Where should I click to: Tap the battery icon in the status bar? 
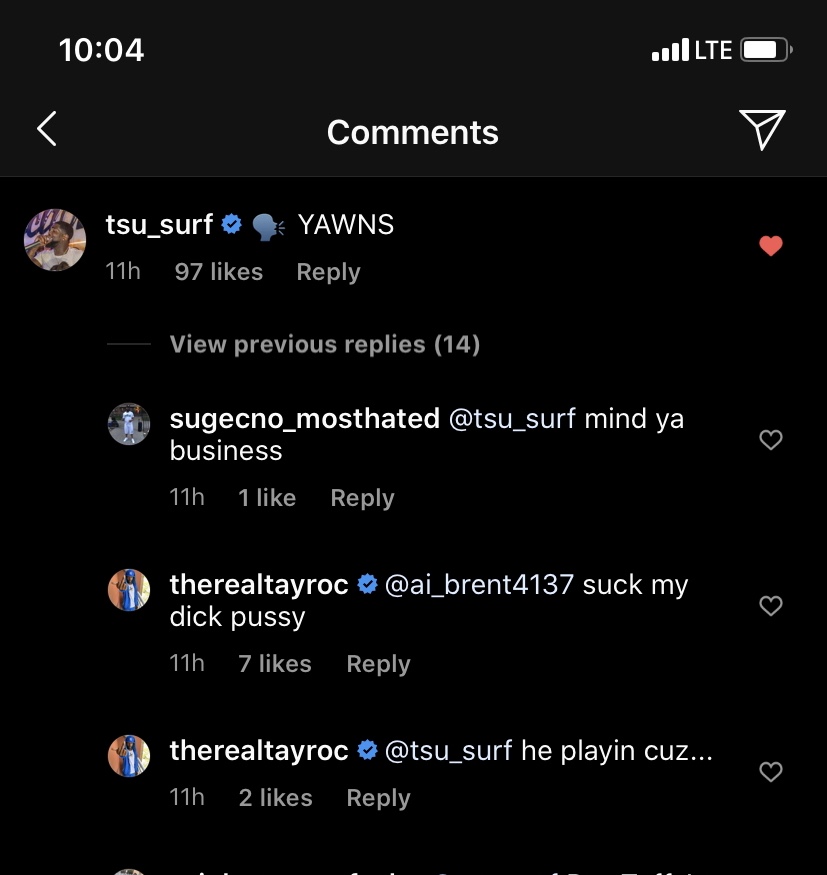pyautogui.click(x=767, y=50)
